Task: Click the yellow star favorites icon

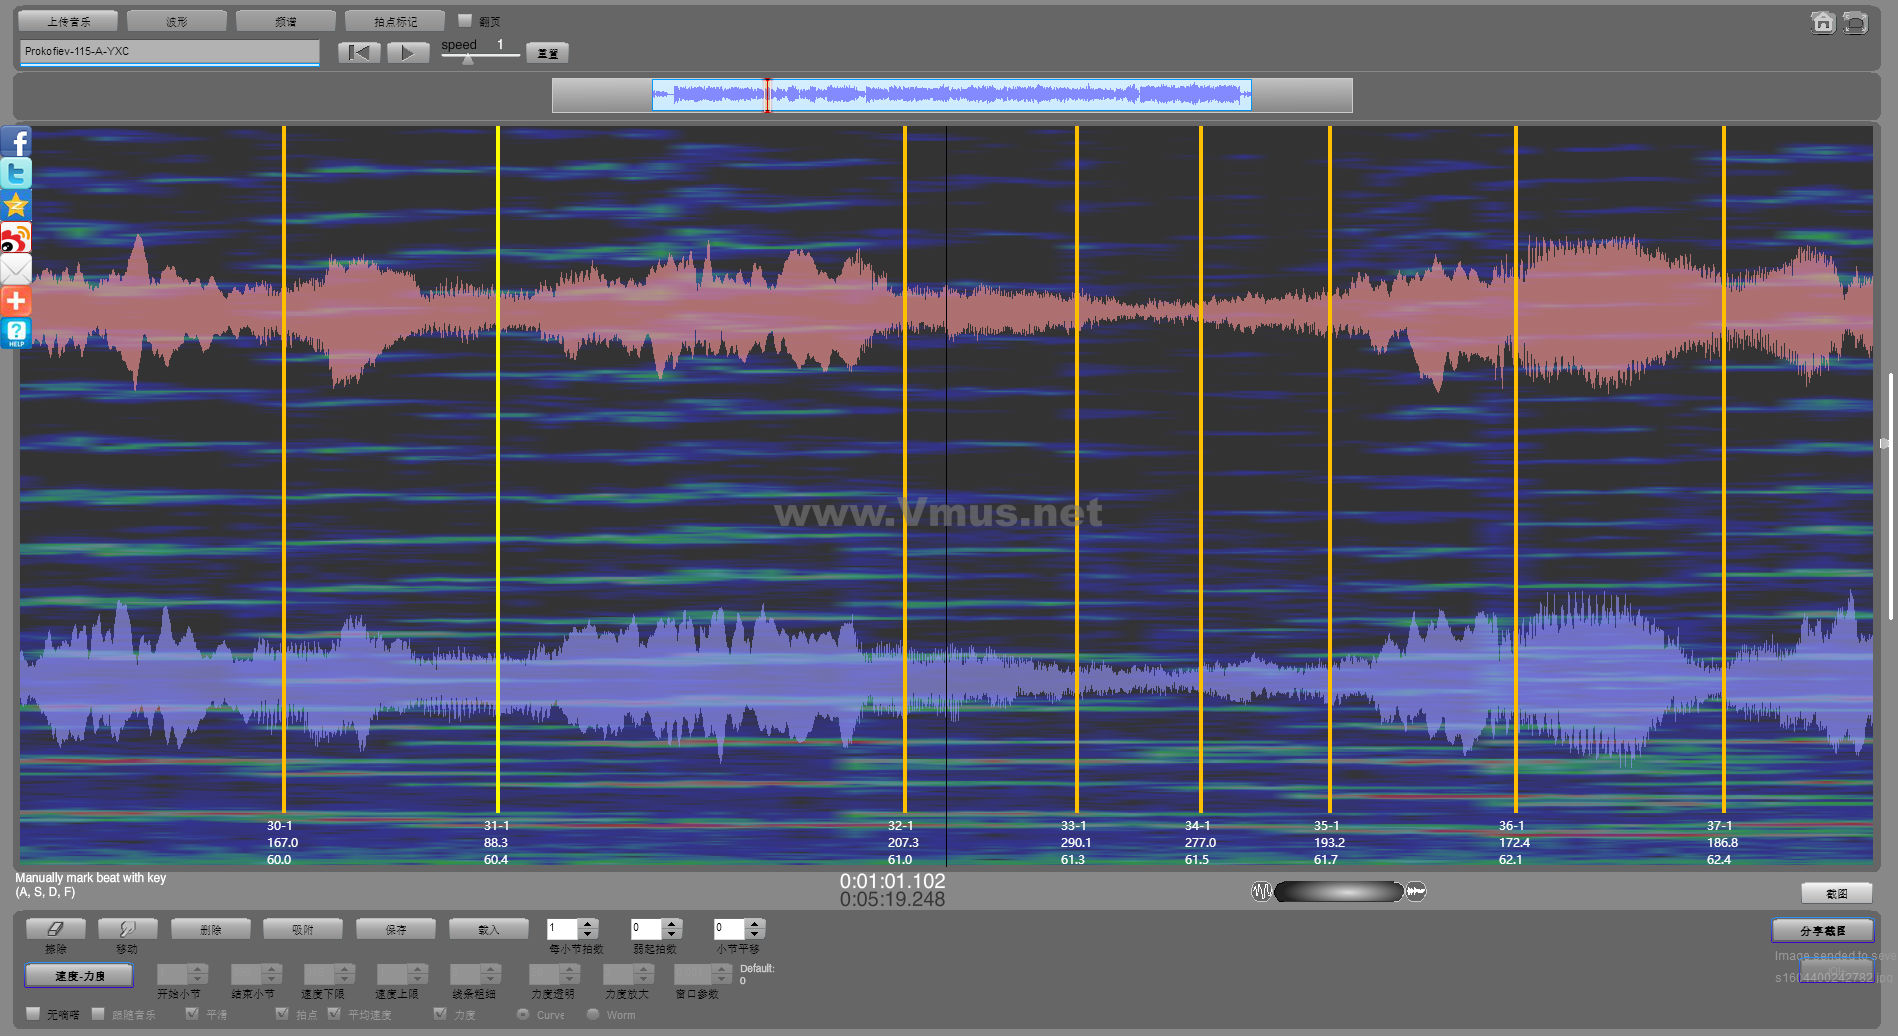Action: pyautogui.click(x=16, y=205)
